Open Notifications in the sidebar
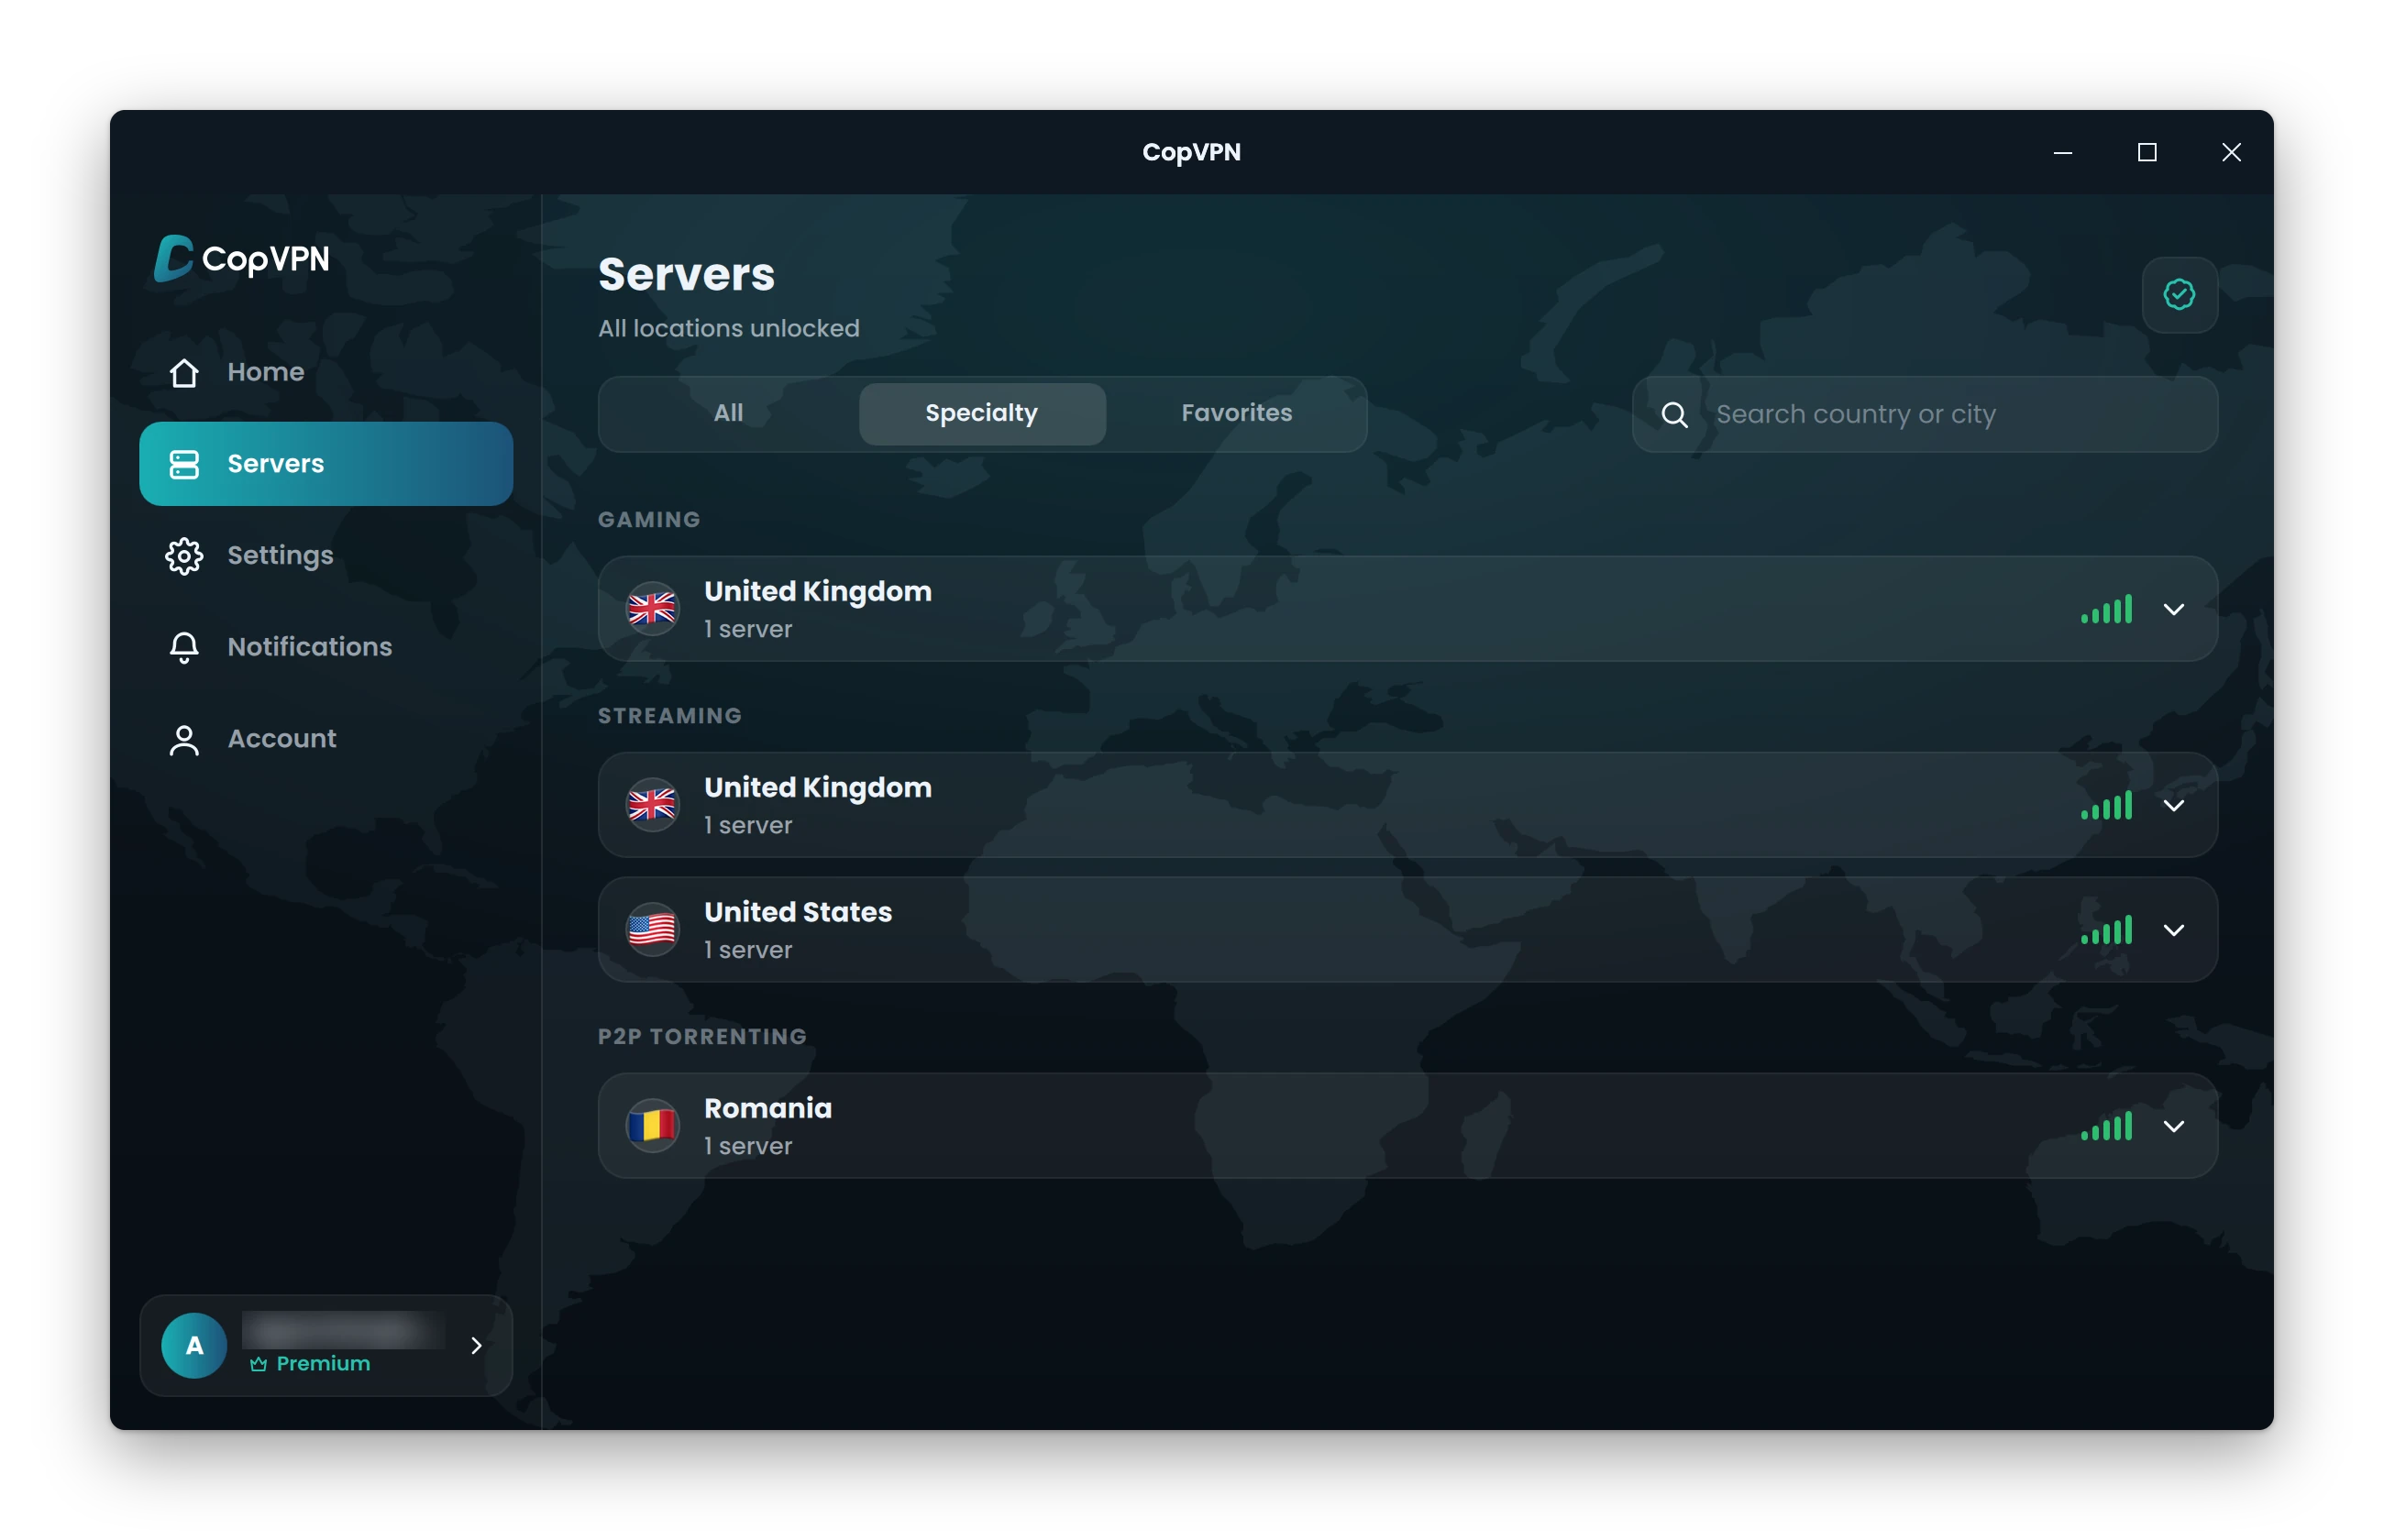2384x1540 pixels. pyautogui.click(x=326, y=647)
